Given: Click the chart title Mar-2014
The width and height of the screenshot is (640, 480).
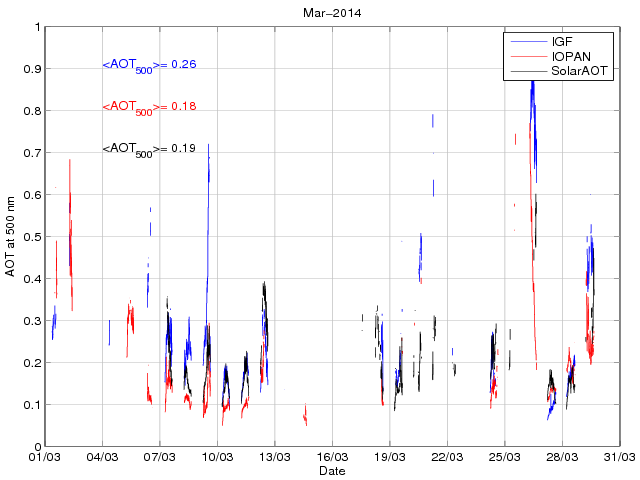Looking at the screenshot, I should [x=332, y=13].
